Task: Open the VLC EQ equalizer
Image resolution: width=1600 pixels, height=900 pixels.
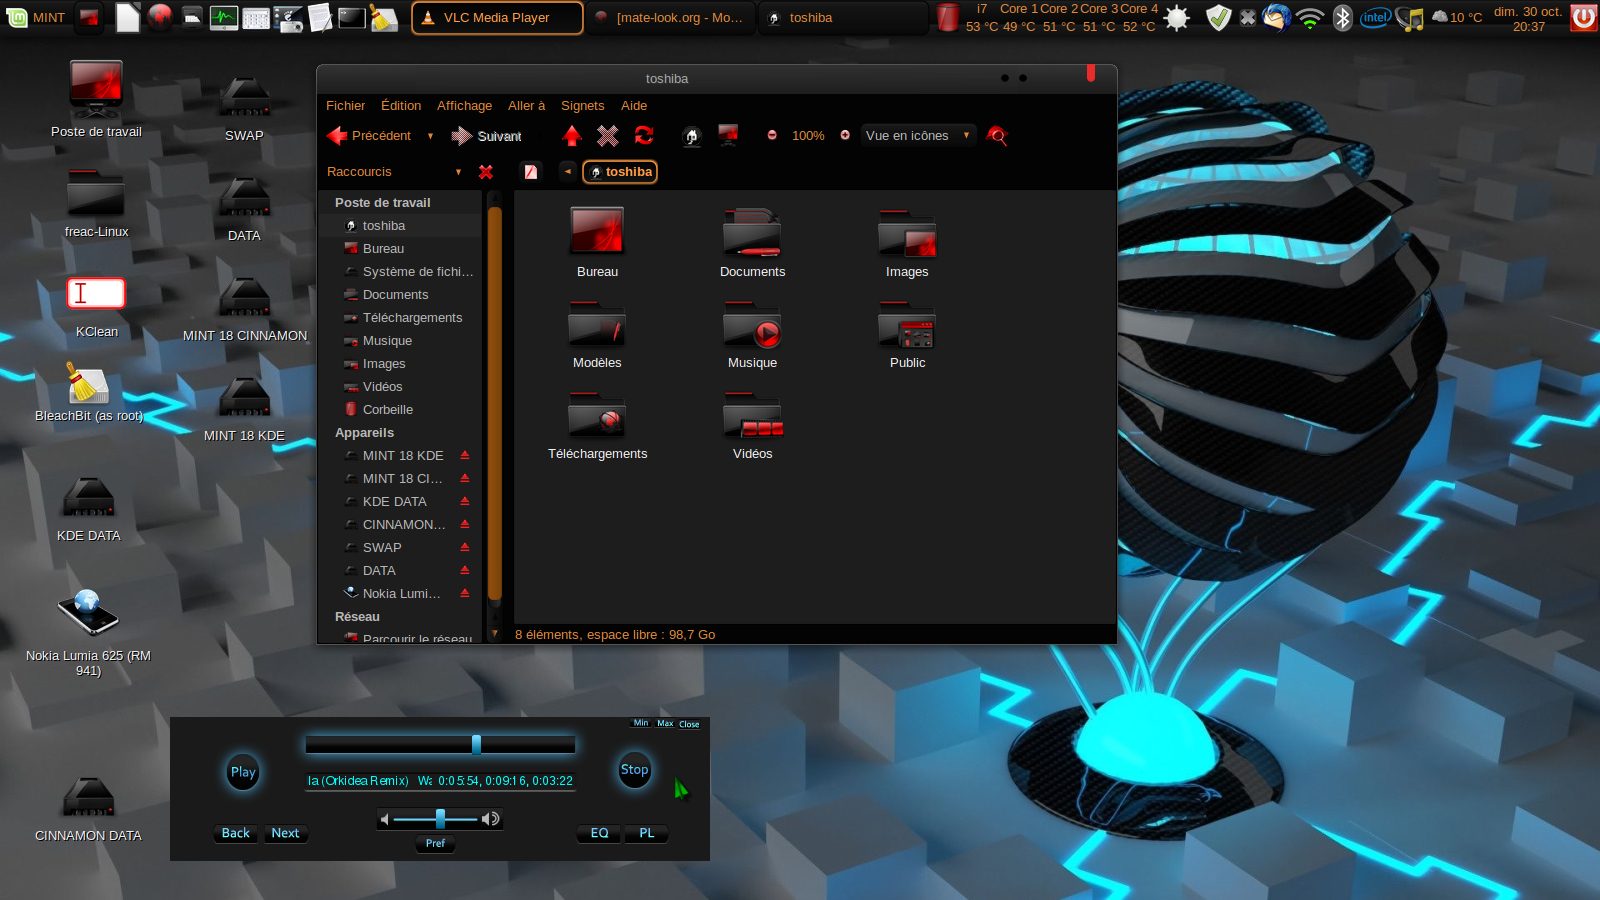Action: pyautogui.click(x=599, y=833)
